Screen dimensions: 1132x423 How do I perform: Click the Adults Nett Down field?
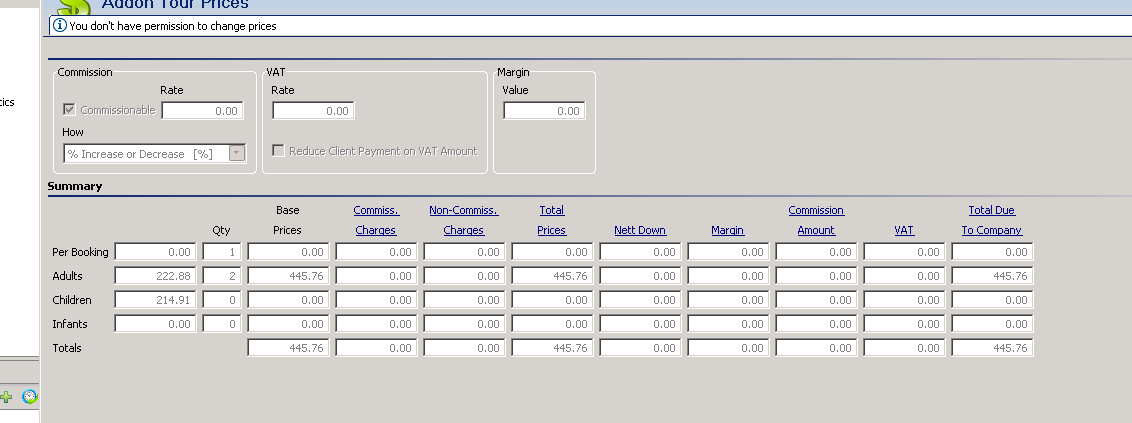click(640, 276)
